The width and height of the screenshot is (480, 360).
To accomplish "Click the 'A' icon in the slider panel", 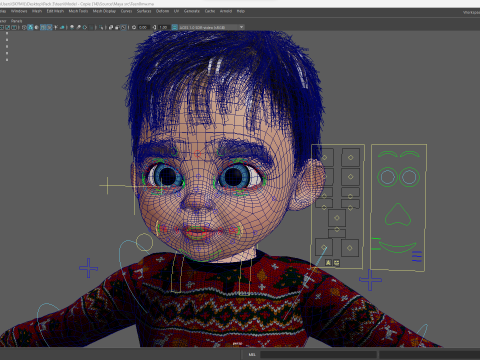I will (x=328, y=263).
